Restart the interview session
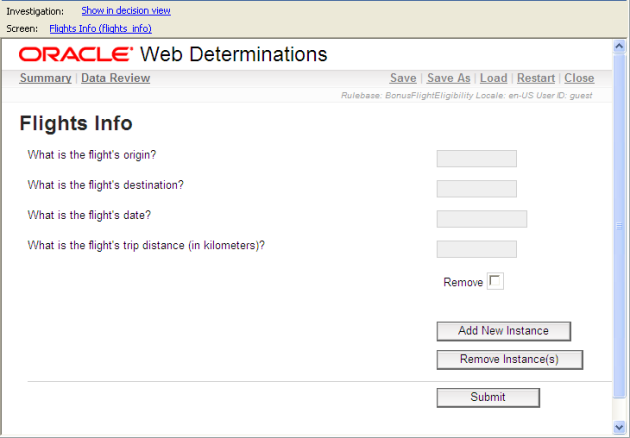Image resolution: width=630 pixels, height=438 pixels. coord(536,78)
